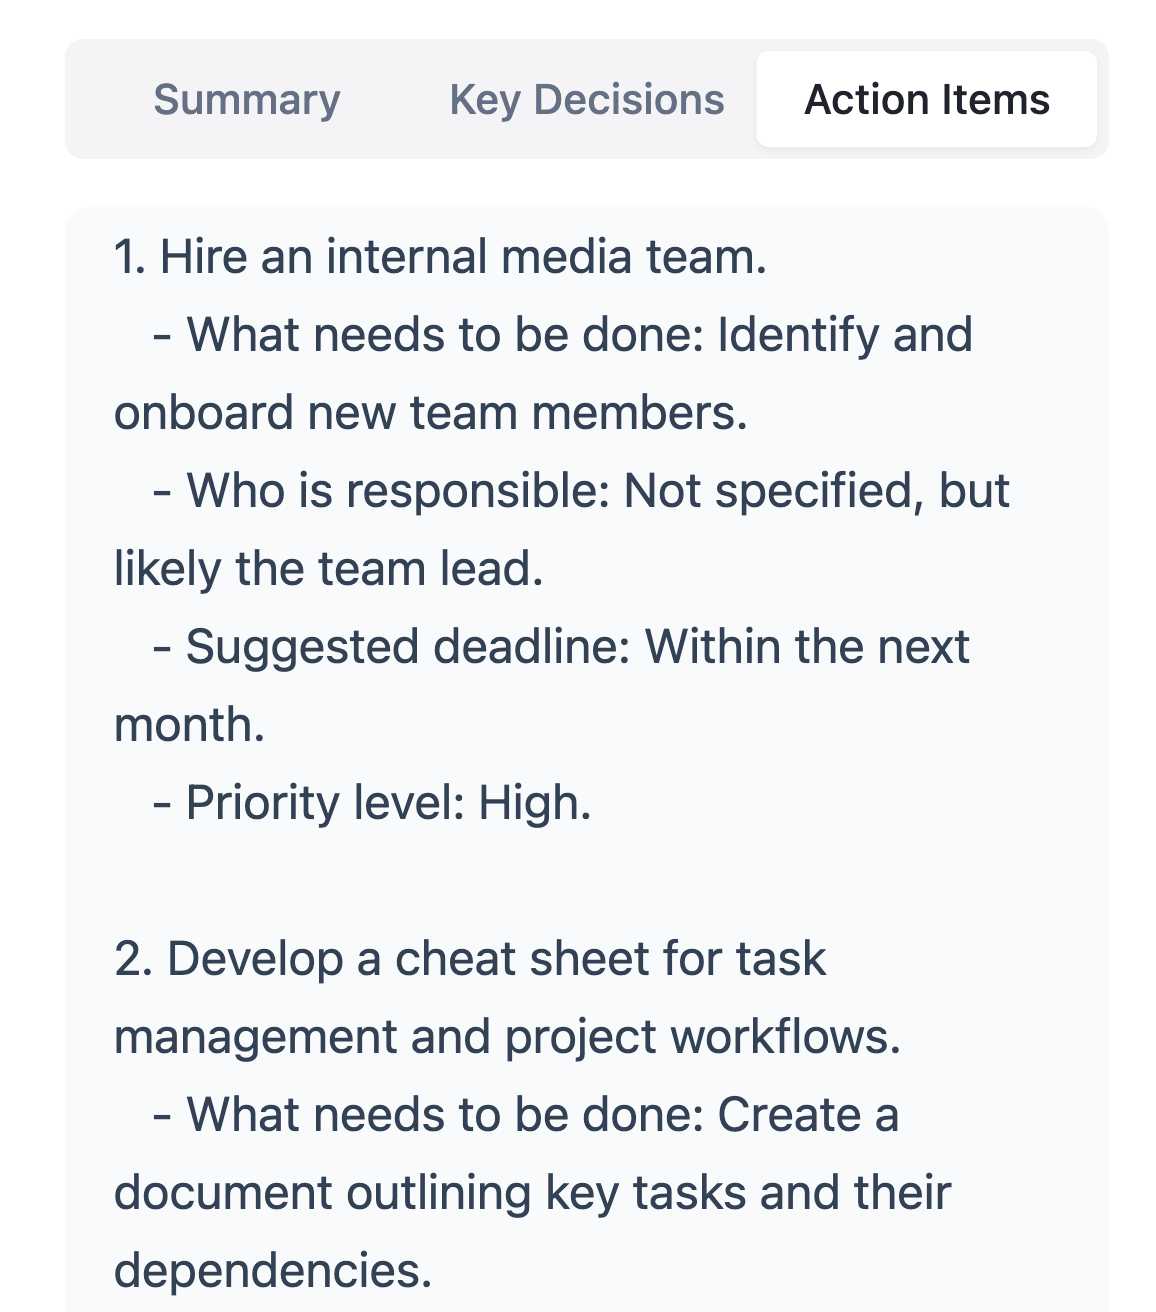
Task: Click the word "dependencies" at the bottom
Action: click(272, 1271)
